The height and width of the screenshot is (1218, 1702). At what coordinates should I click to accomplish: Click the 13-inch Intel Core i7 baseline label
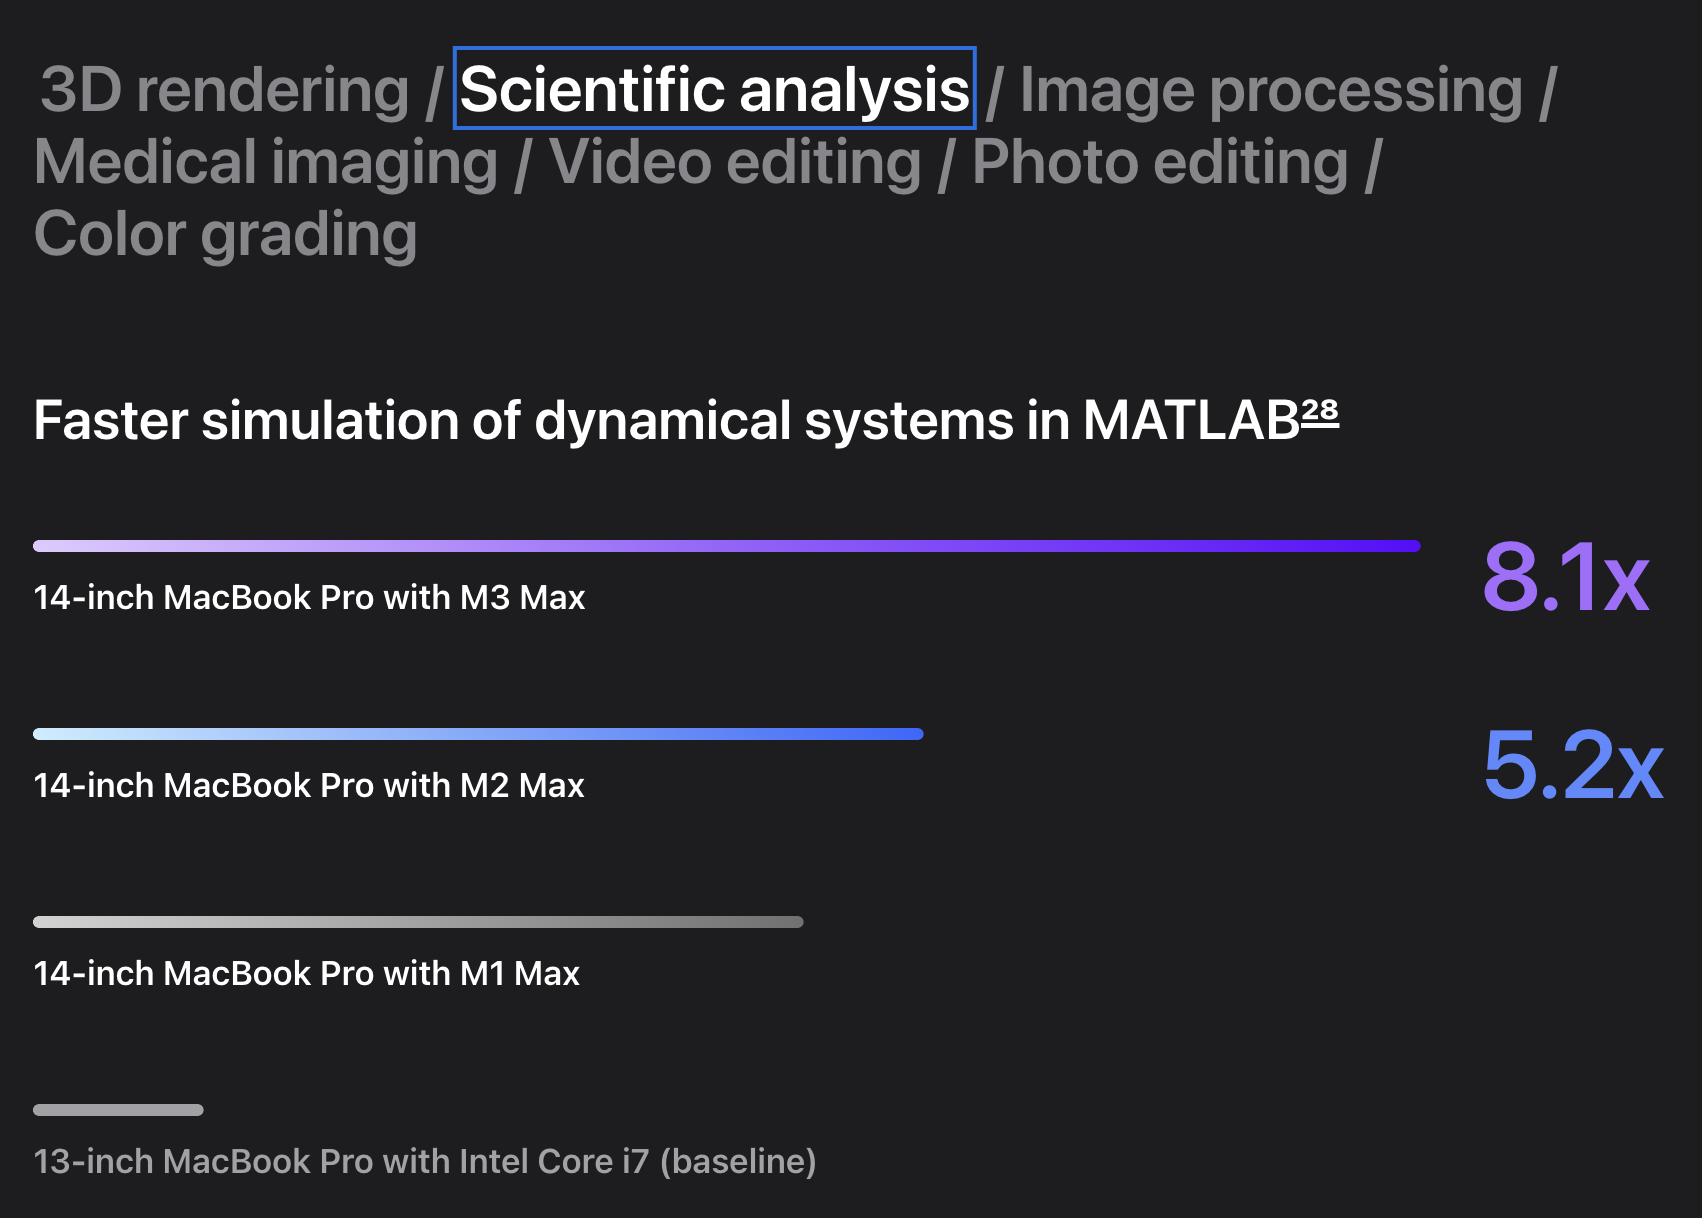point(425,1161)
